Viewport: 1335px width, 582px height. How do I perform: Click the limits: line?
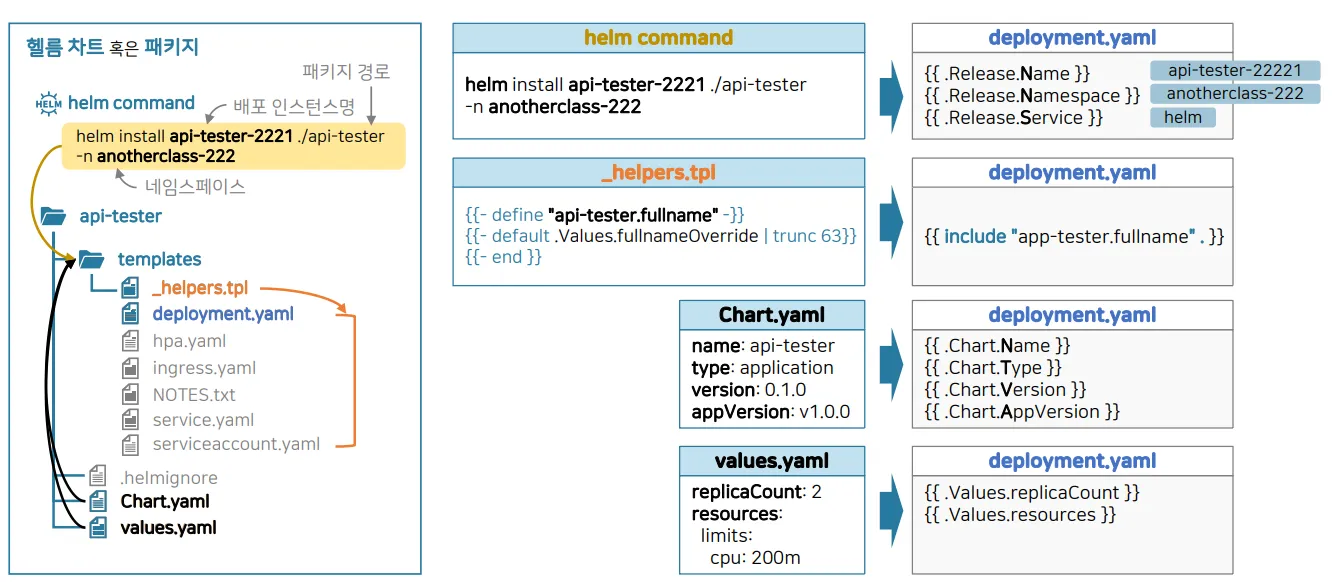point(726,537)
